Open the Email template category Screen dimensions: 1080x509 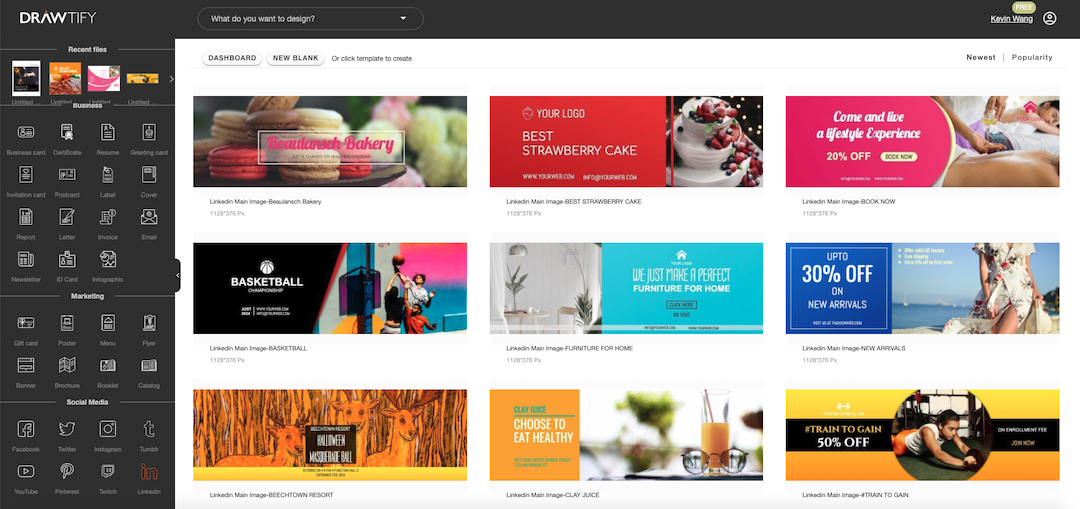[x=149, y=217]
